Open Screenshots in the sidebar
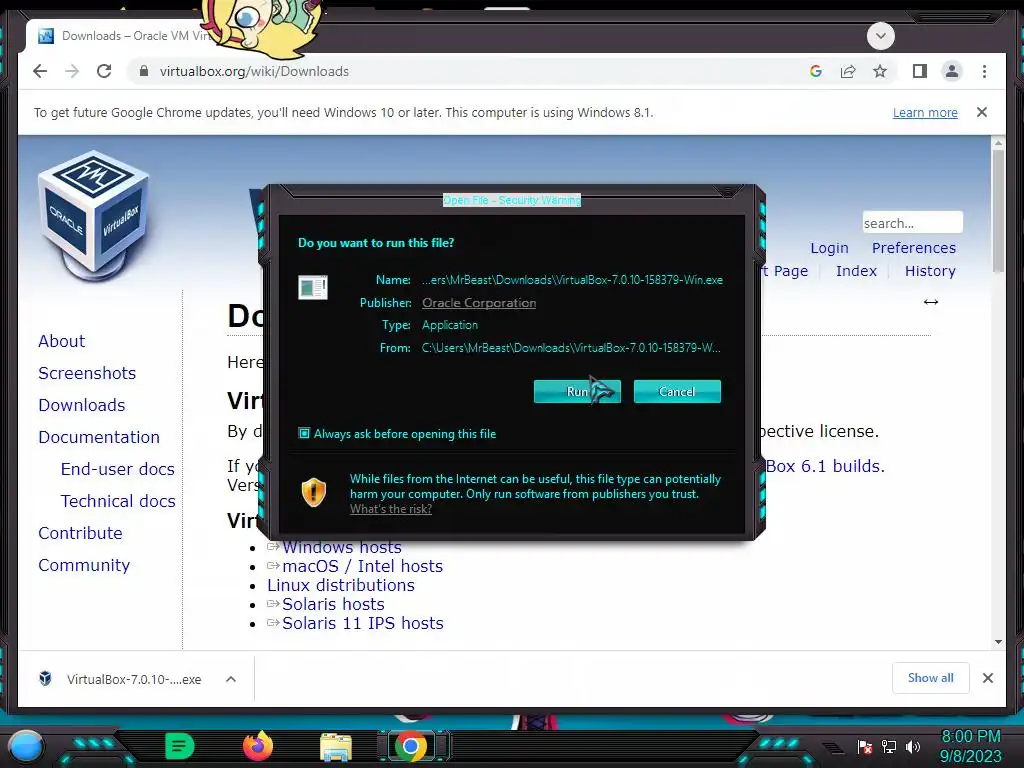The width and height of the screenshot is (1024, 768). 87,373
